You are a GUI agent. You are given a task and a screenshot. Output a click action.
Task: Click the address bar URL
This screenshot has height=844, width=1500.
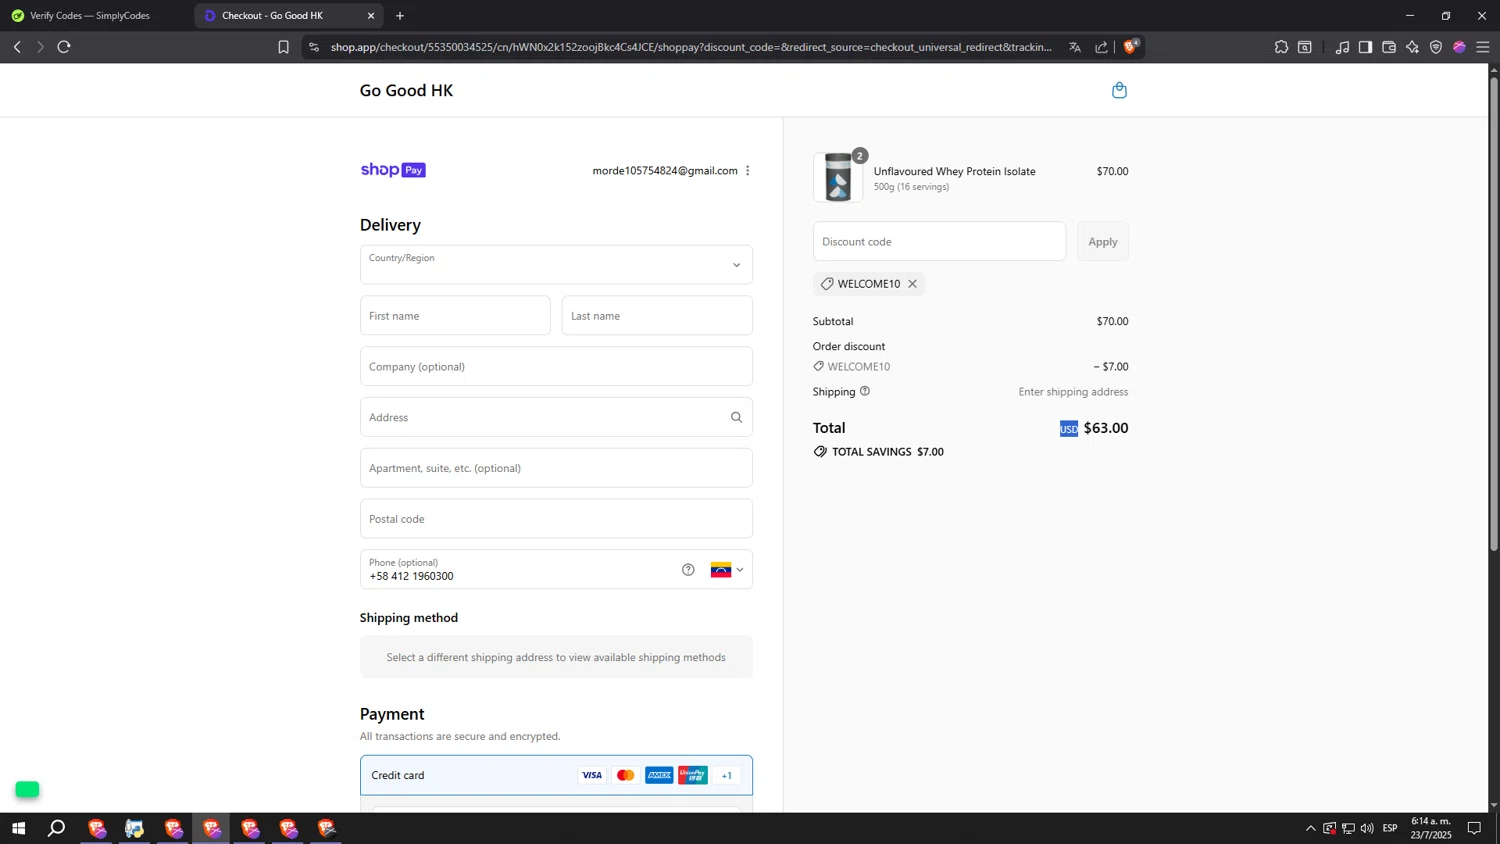coord(691,47)
